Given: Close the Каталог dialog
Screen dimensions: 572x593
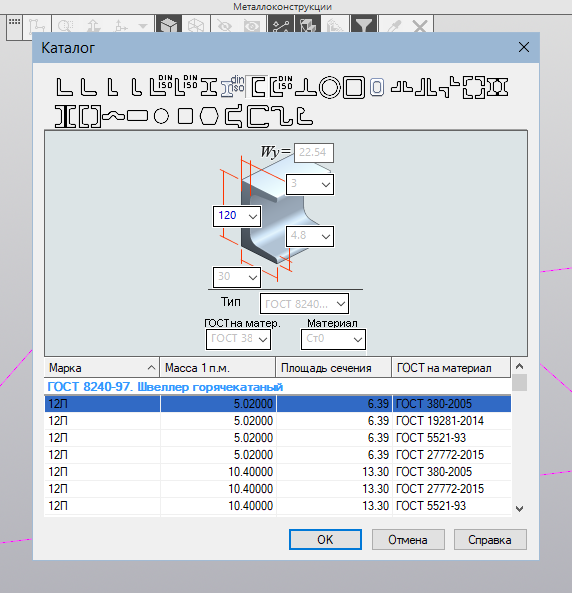Looking at the screenshot, I should click(x=524, y=47).
